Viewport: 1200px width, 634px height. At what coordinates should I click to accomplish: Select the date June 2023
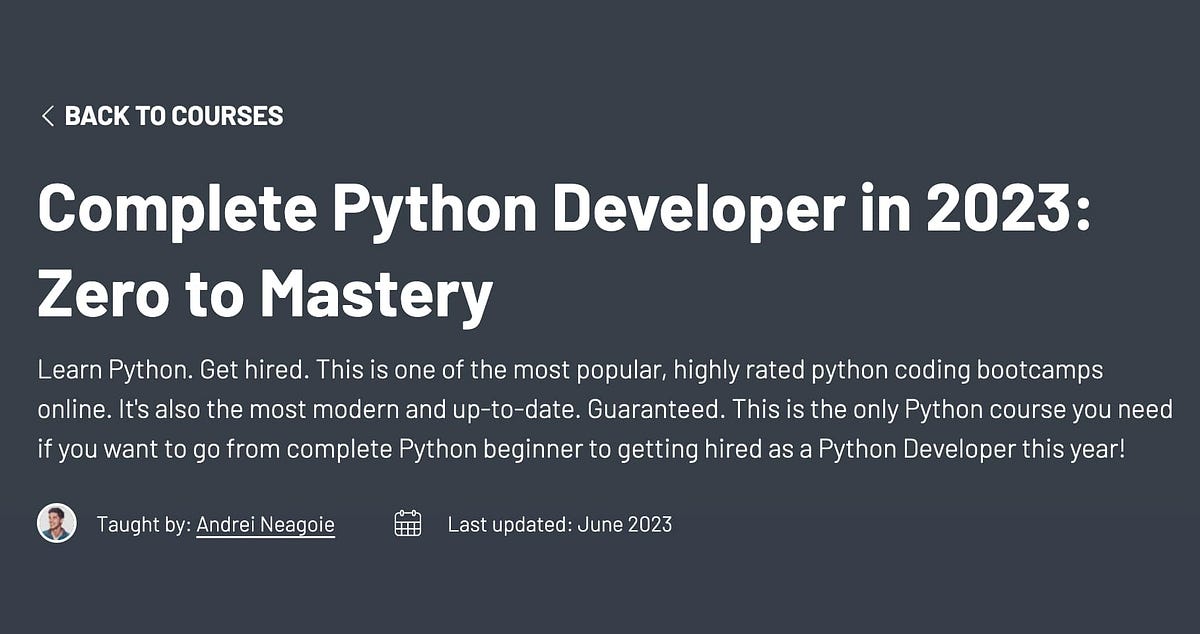pyautogui.click(x=624, y=523)
